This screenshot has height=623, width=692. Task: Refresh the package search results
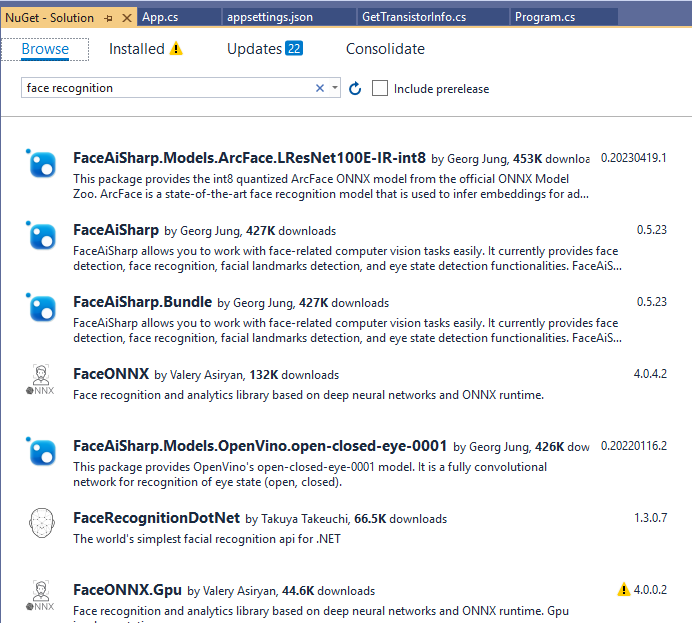tap(355, 89)
